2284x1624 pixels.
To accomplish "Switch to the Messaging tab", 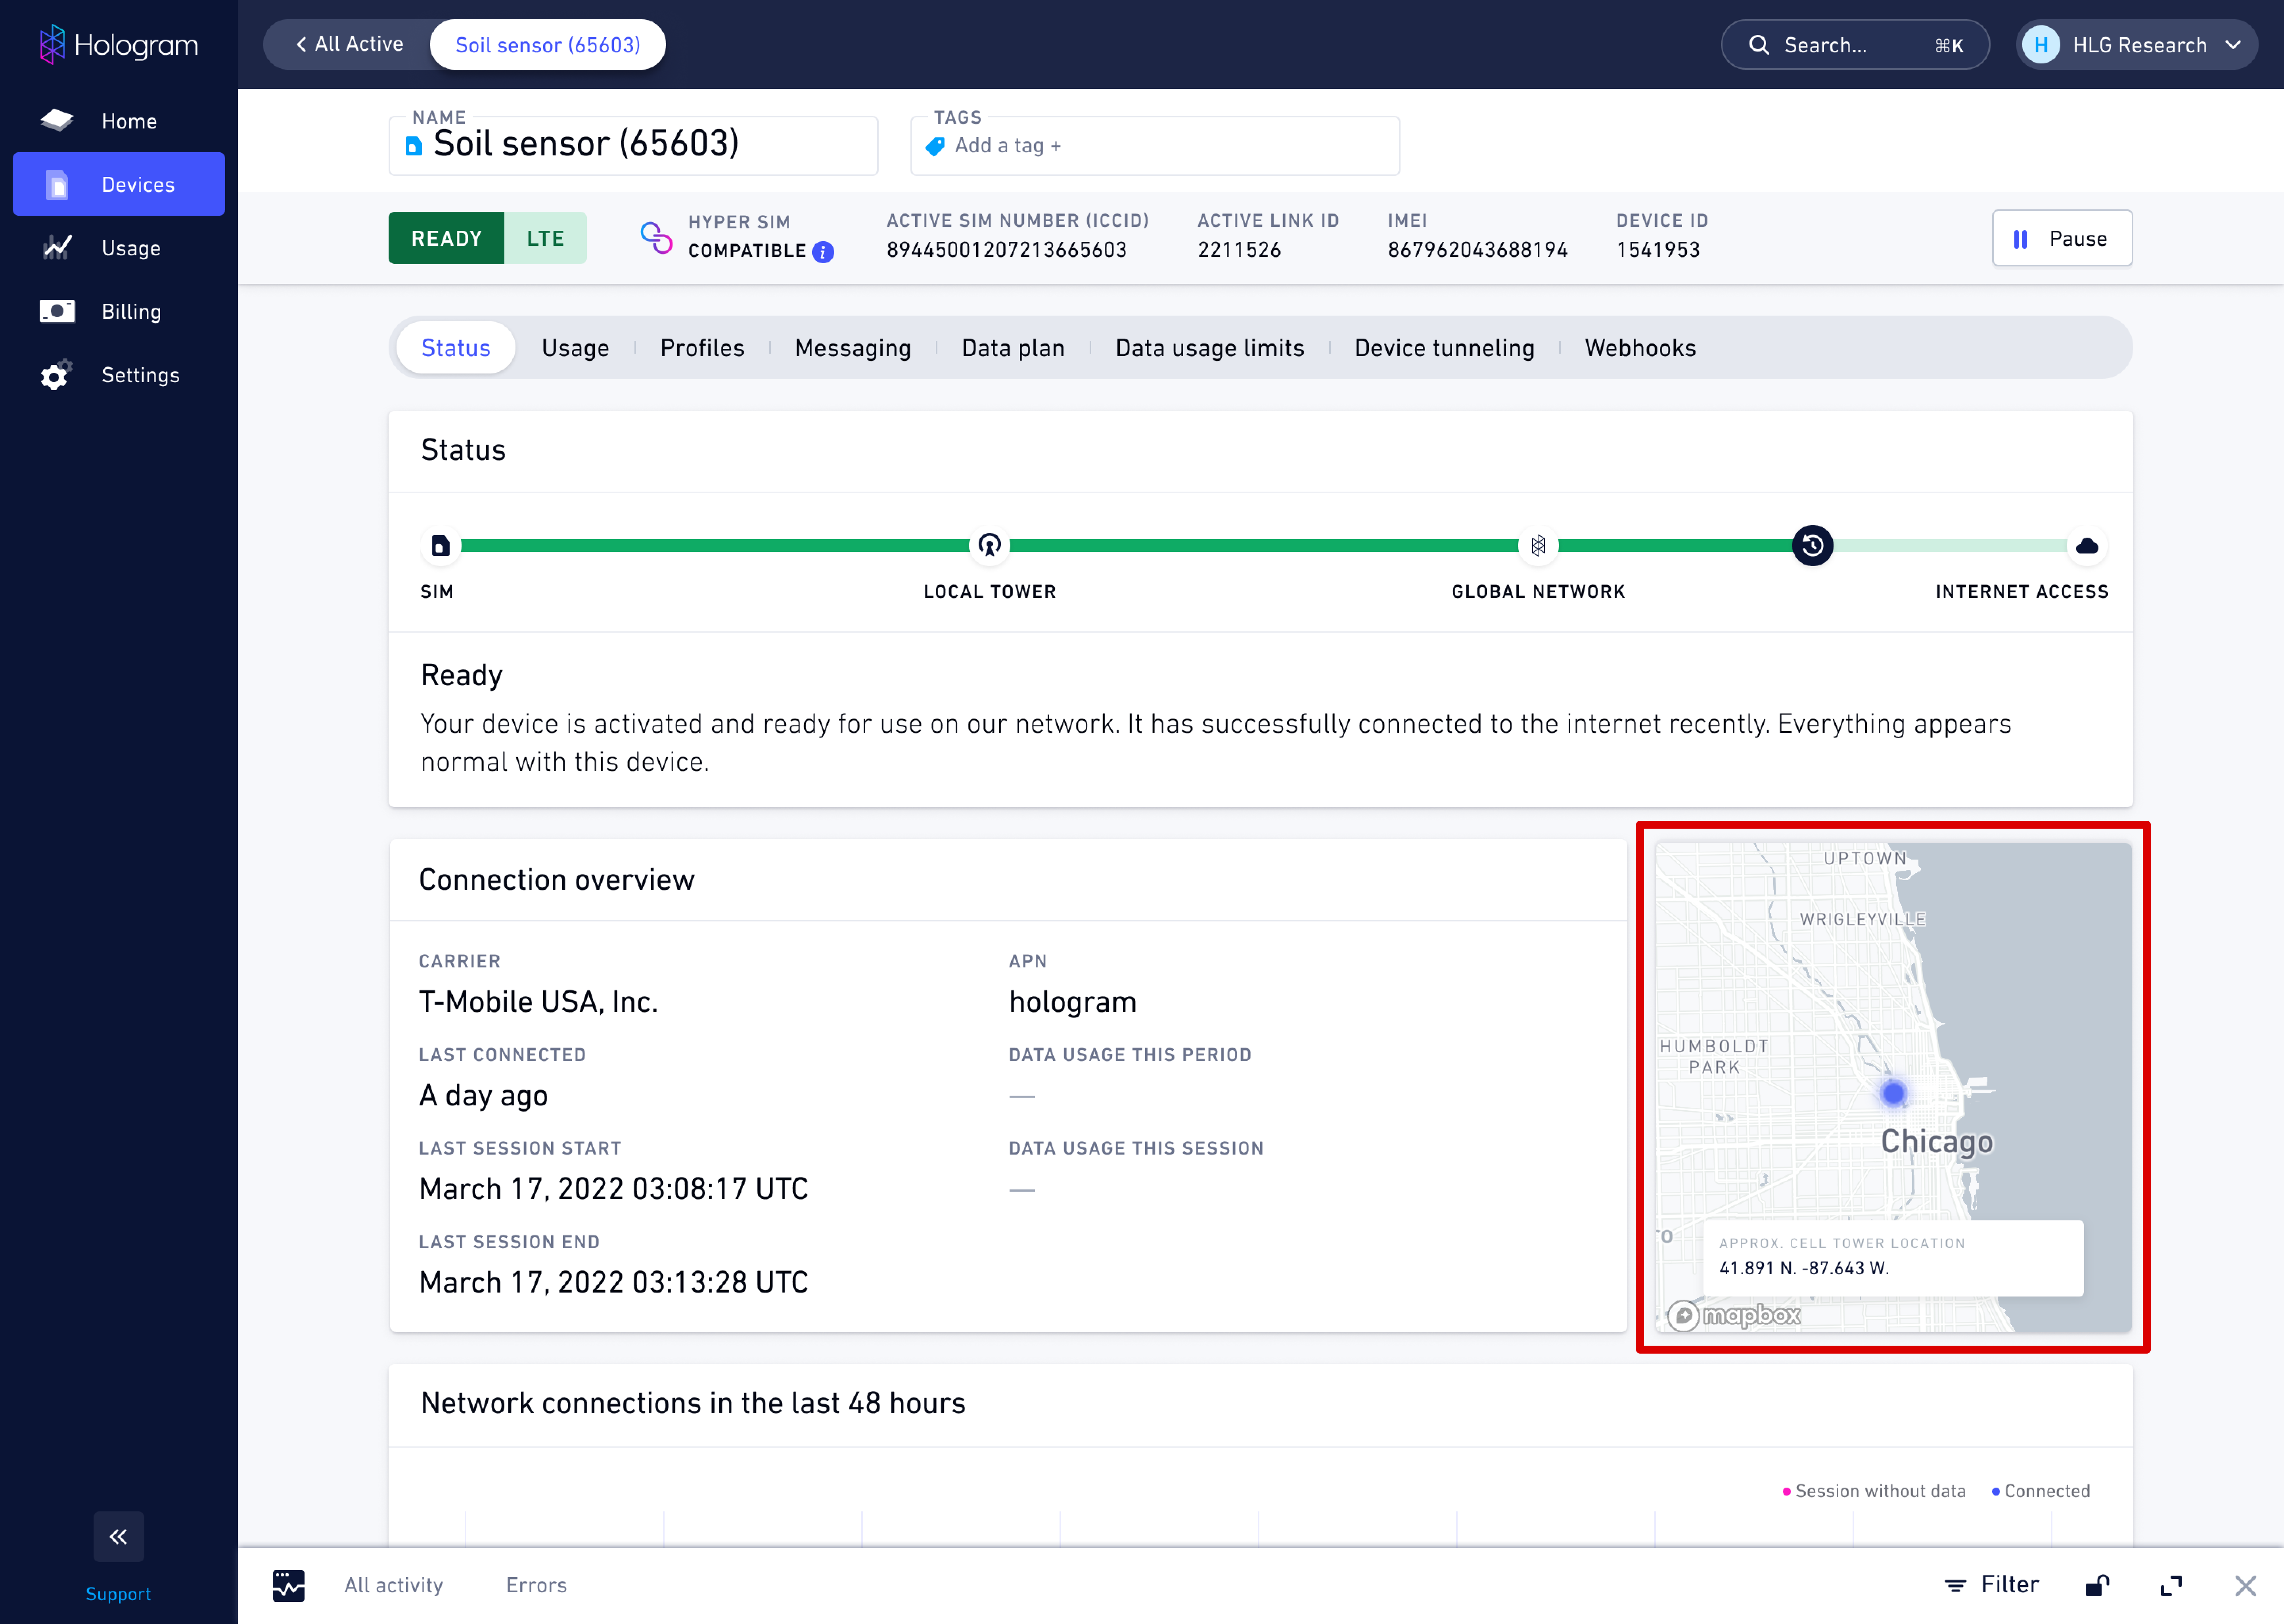I will click(853, 348).
